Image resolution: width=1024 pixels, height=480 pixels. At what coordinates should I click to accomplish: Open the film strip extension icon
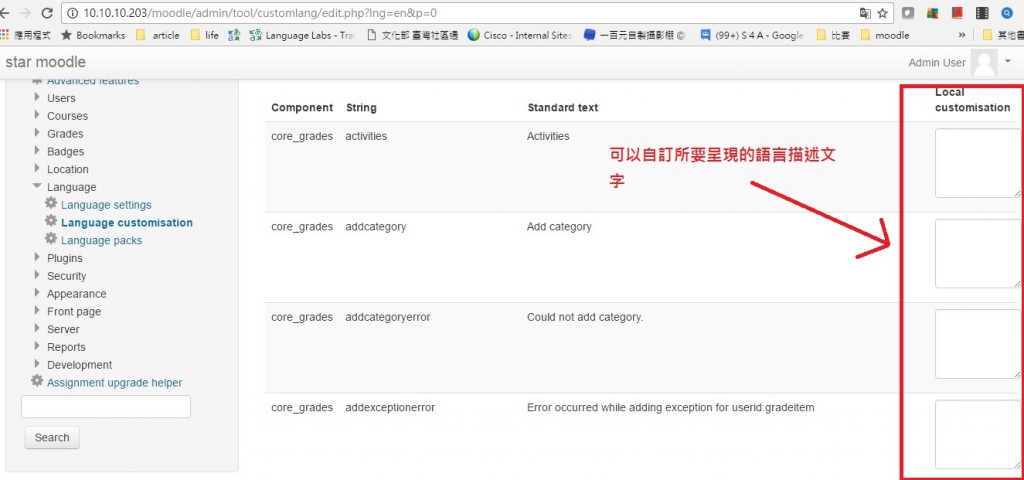point(982,13)
